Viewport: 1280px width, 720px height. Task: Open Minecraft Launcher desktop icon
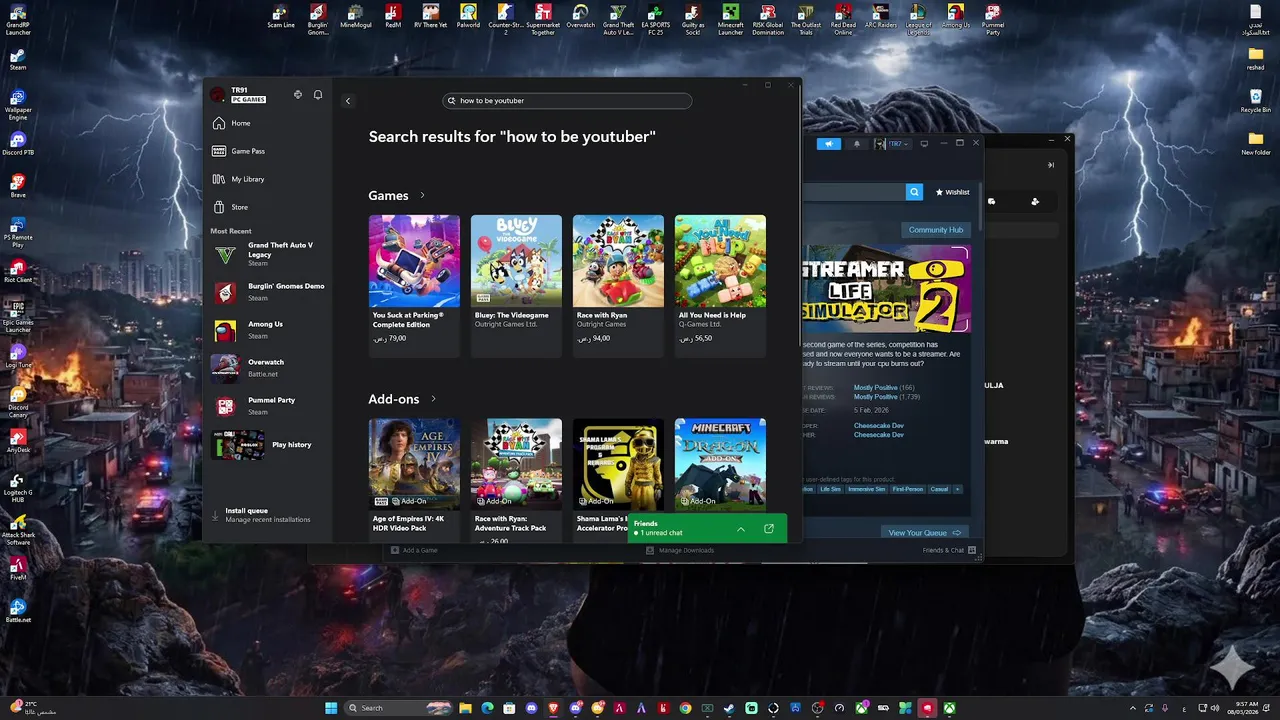(731, 19)
